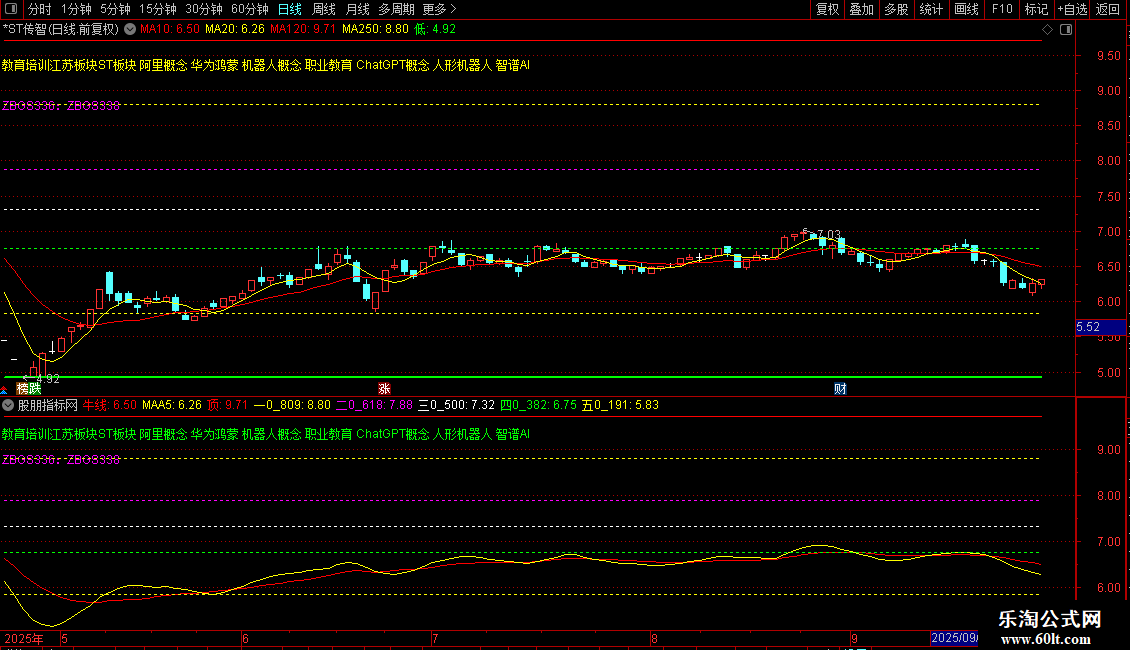Select the 30分钟 period tab

[x=203, y=9]
